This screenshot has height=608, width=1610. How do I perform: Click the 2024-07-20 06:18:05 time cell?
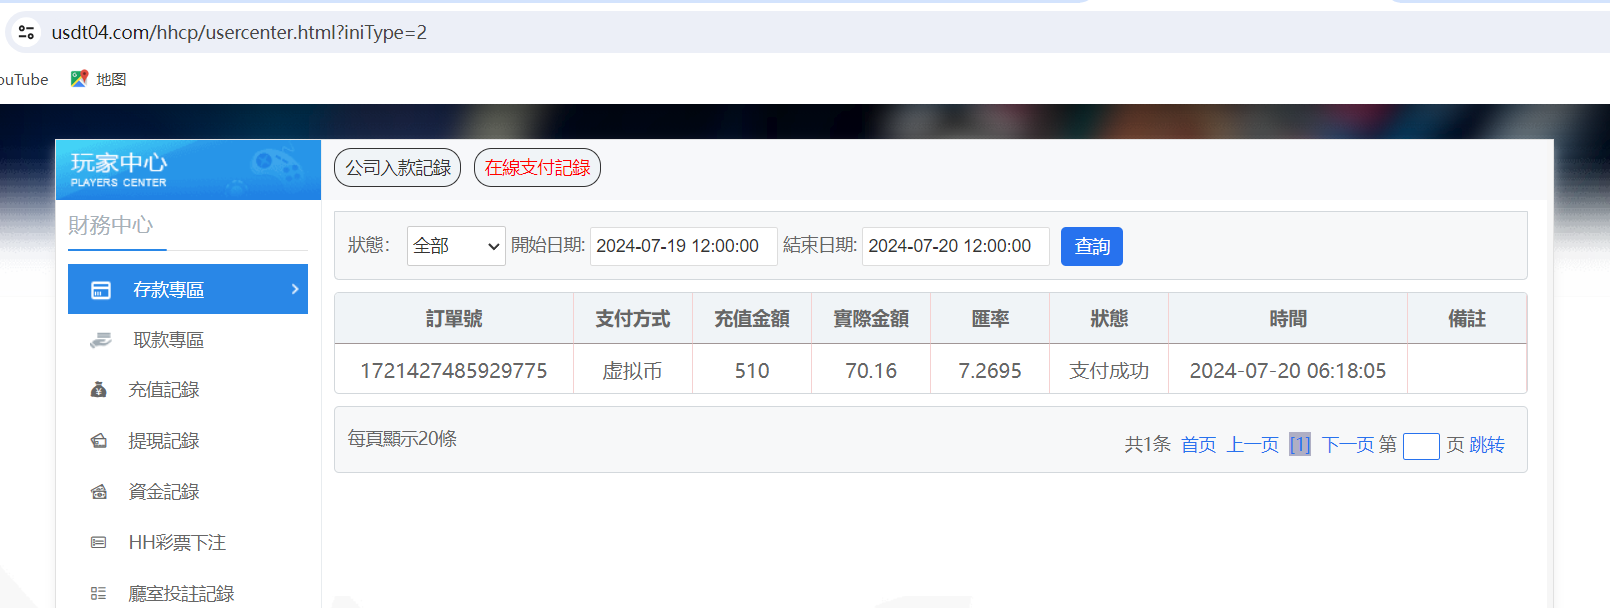[1288, 371]
